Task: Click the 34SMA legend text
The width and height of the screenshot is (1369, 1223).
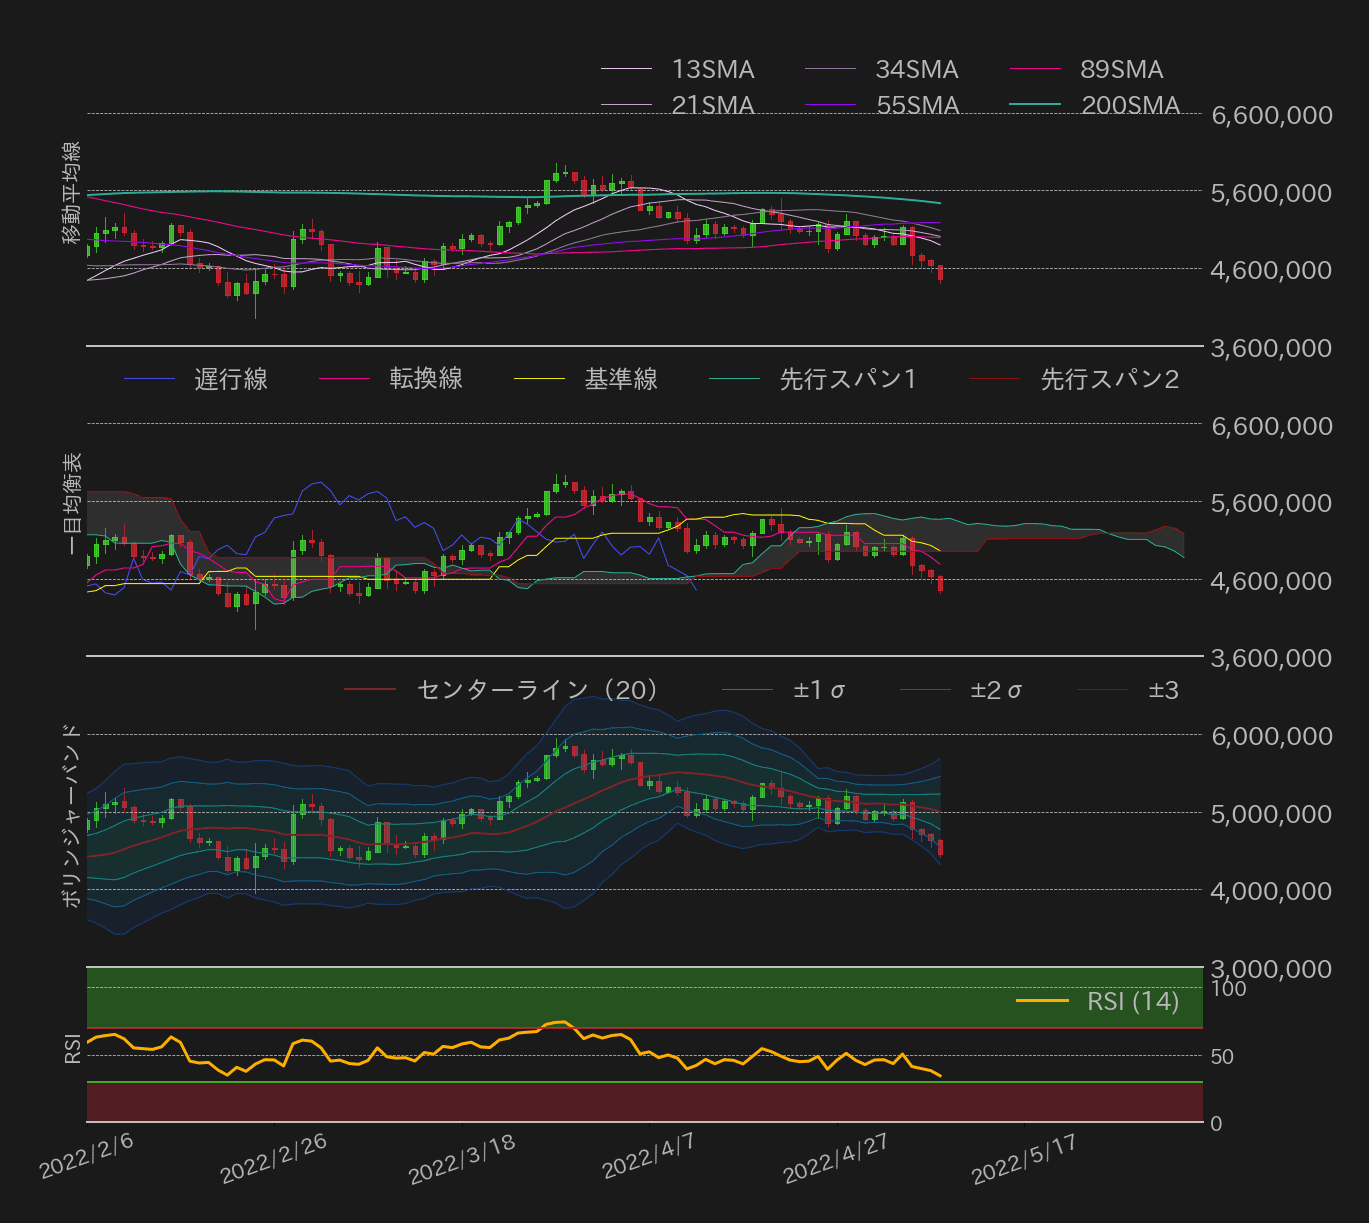Action: (x=915, y=69)
